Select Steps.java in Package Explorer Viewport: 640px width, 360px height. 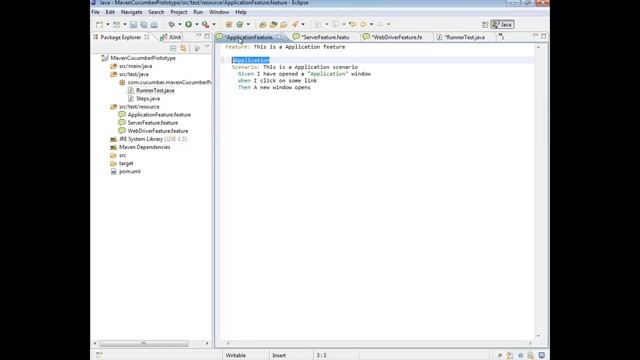click(x=148, y=99)
